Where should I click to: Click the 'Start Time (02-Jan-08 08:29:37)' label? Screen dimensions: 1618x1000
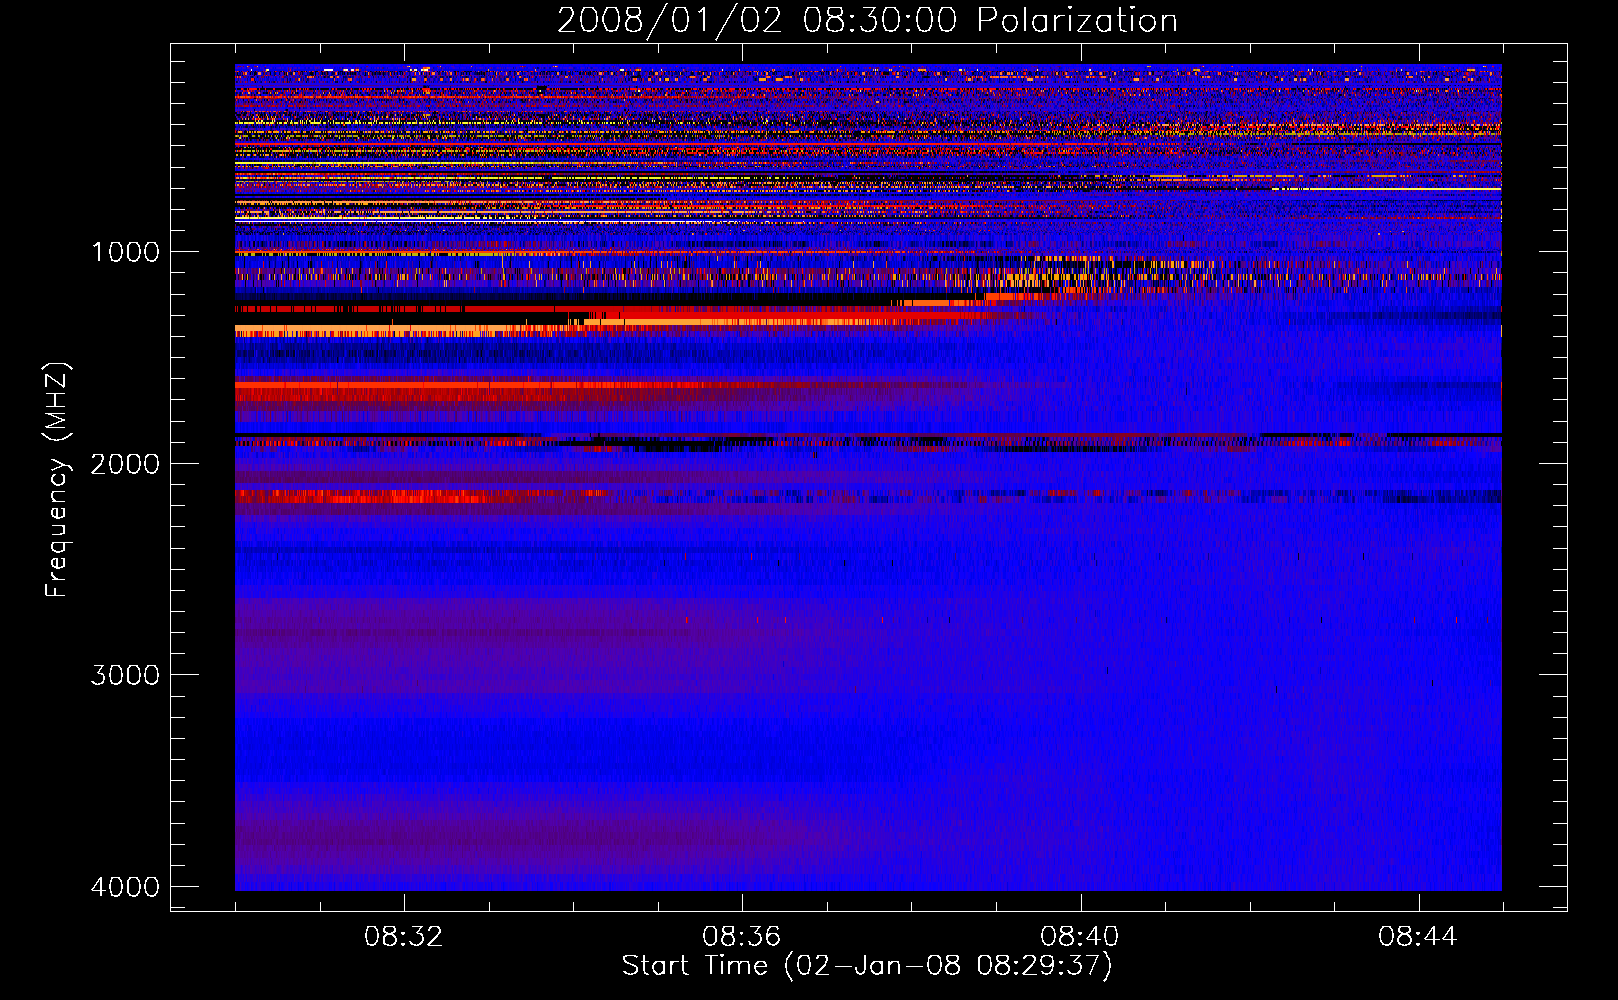click(x=867, y=966)
